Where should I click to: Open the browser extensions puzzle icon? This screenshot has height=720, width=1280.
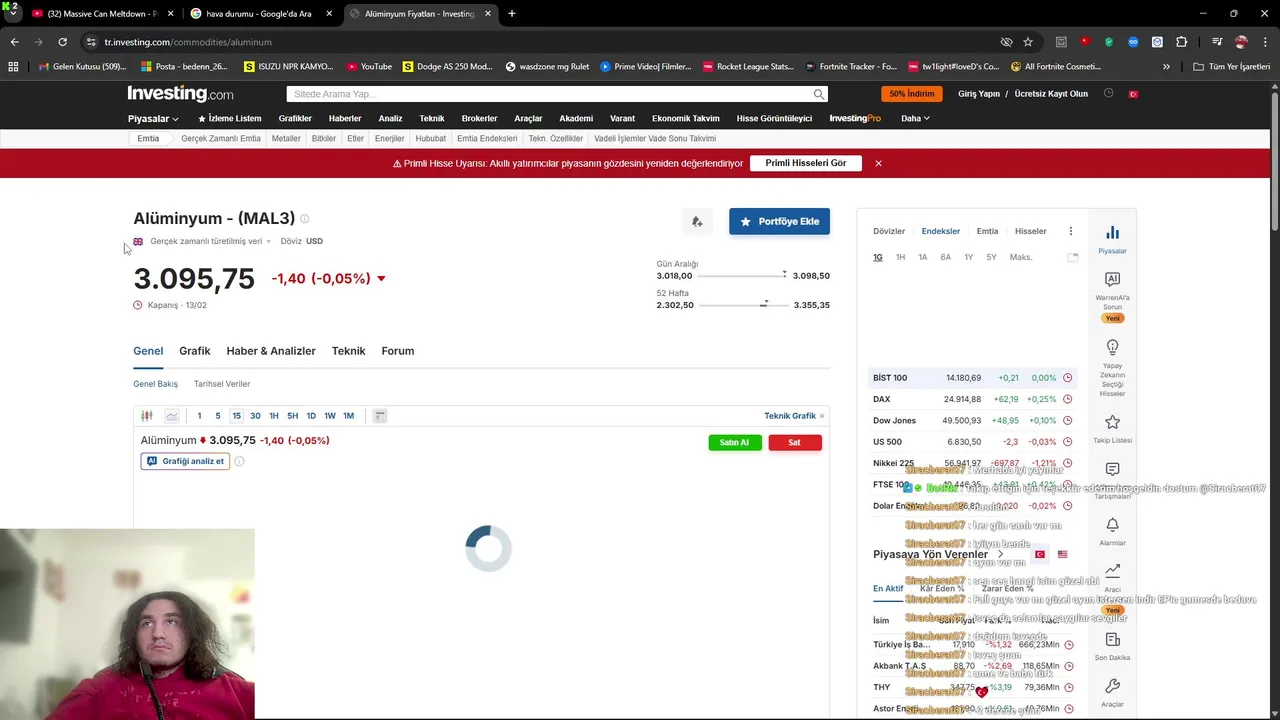pyautogui.click(x=1182, y=42)
